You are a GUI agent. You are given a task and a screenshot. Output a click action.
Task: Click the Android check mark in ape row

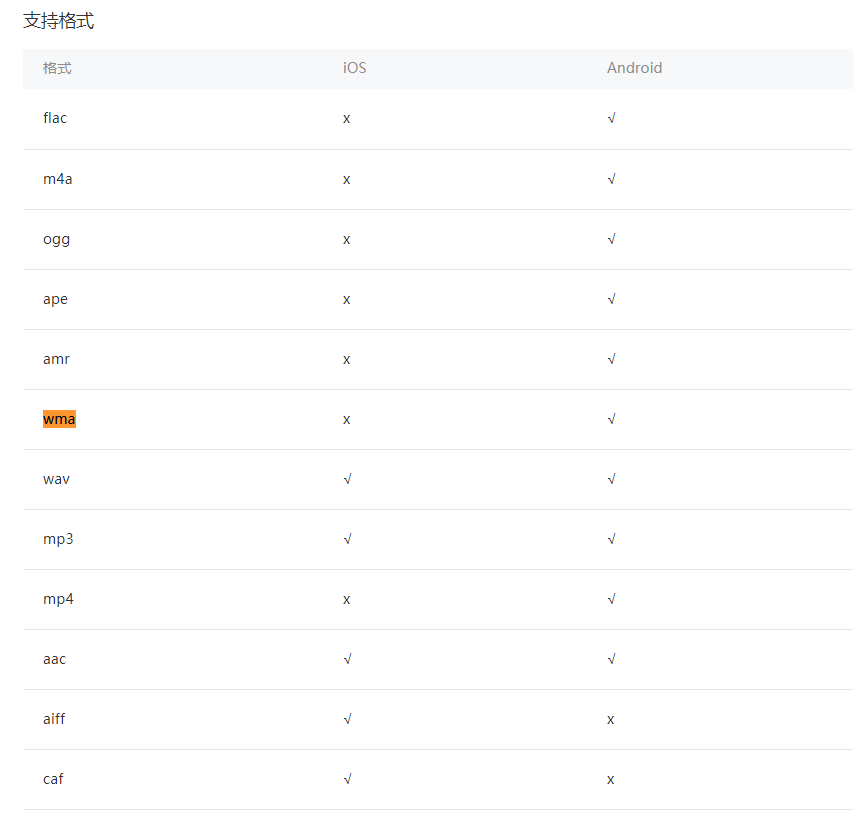[x=611, y=299]
